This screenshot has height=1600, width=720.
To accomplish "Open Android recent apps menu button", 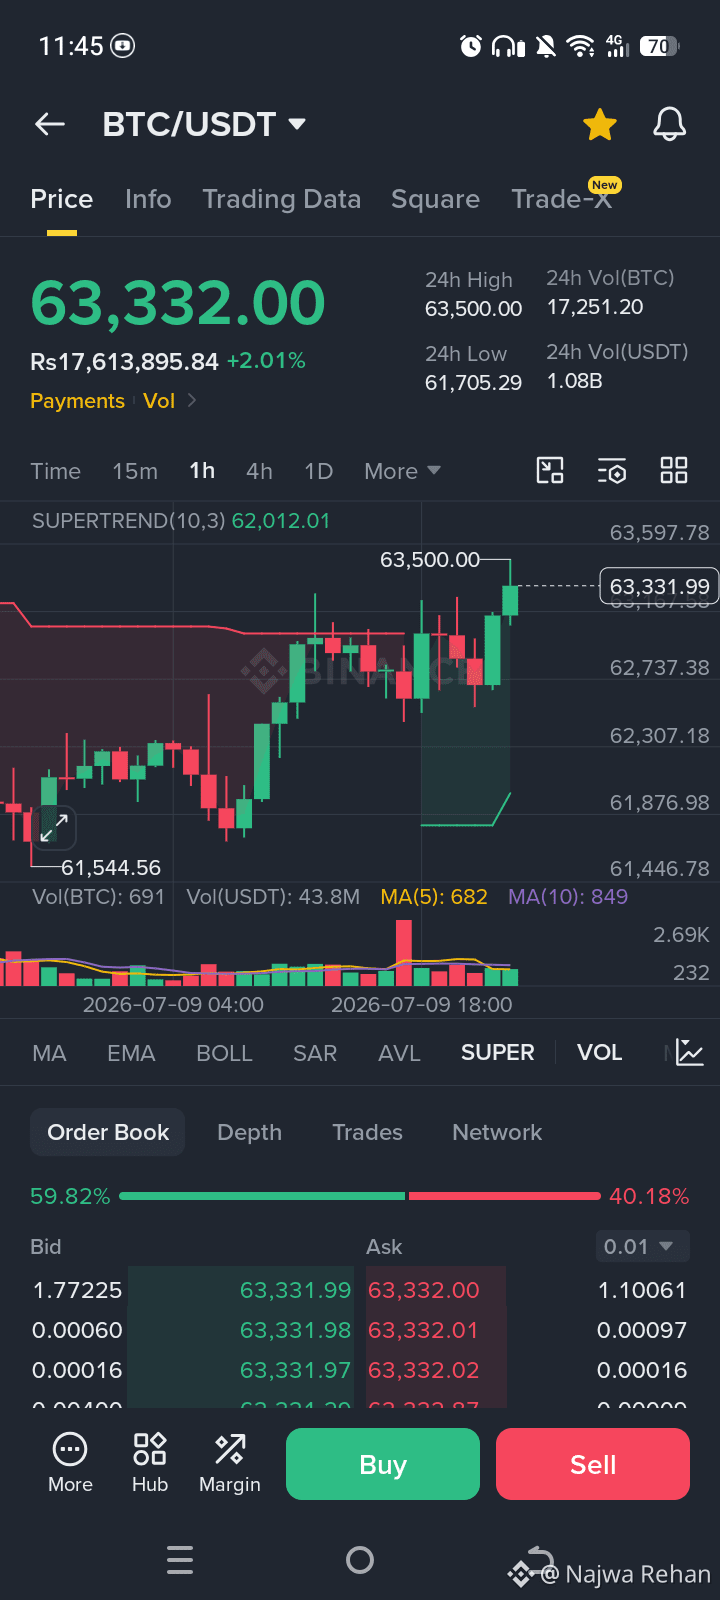I will click(x=180, y=1560).
